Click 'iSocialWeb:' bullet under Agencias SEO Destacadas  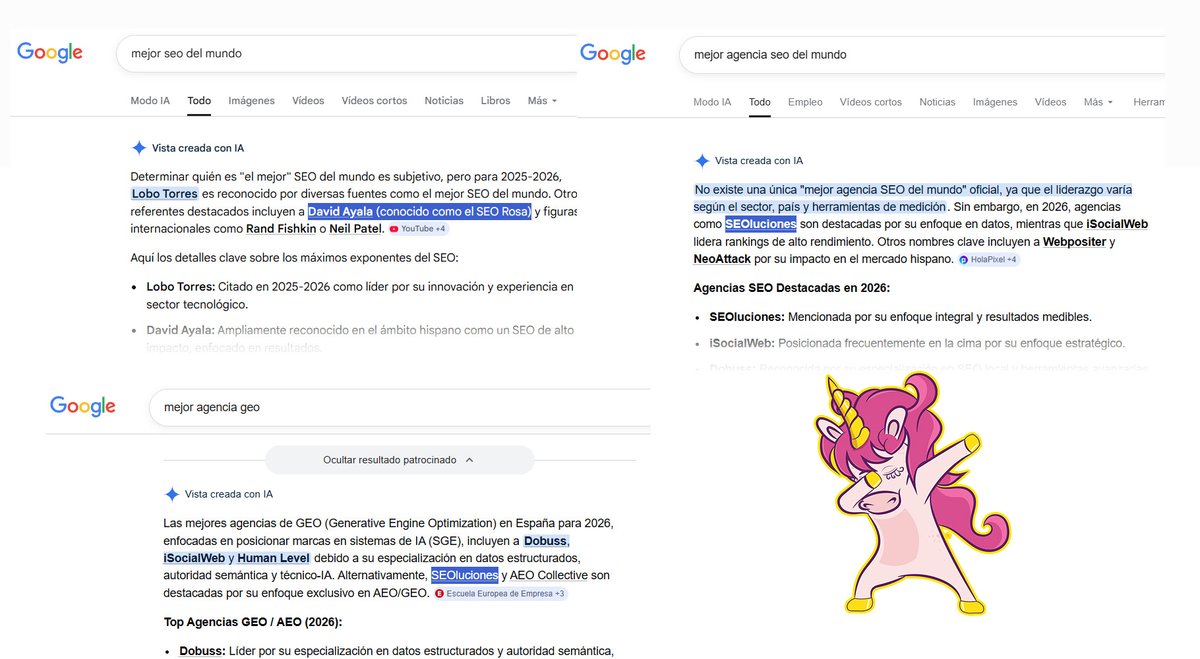(744, 343)
